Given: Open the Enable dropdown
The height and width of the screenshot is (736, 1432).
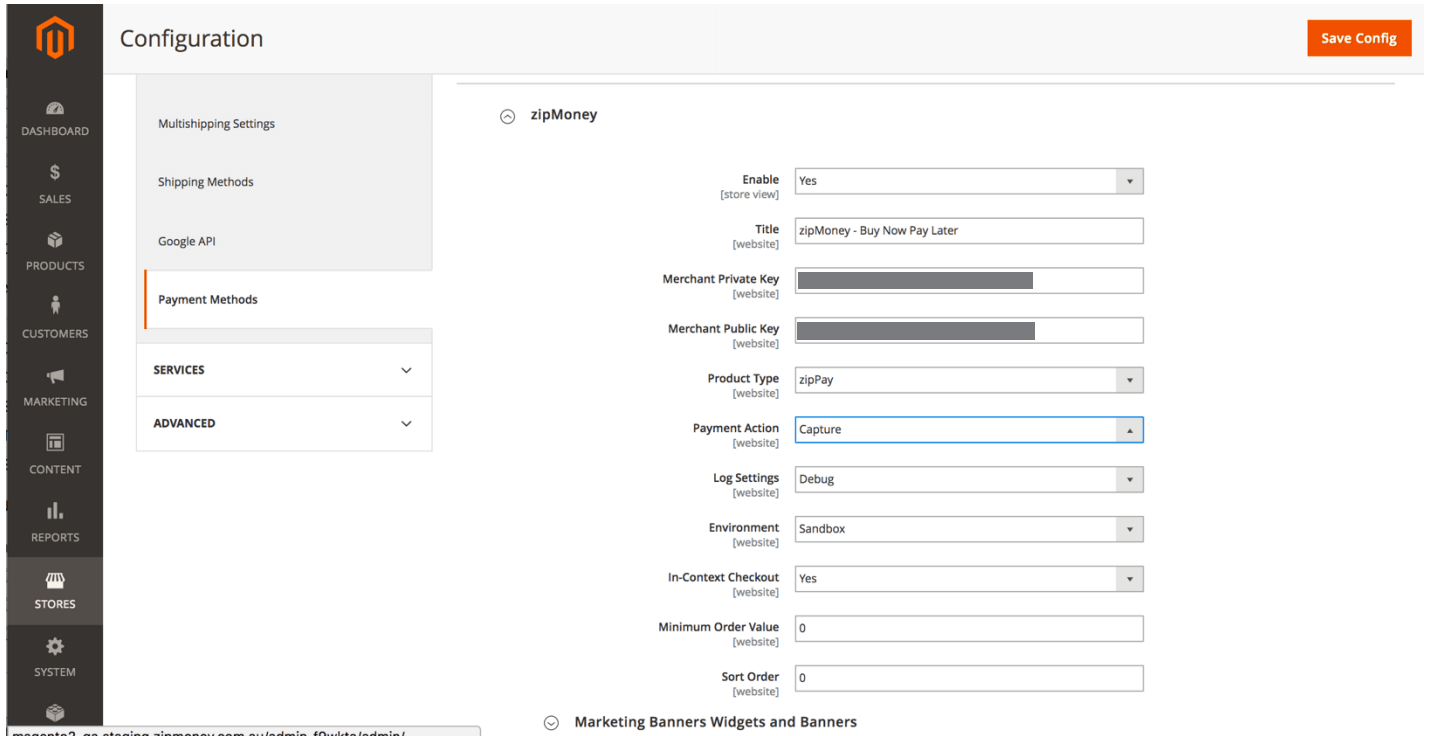Looking at the screenshot, I should 968,181.
